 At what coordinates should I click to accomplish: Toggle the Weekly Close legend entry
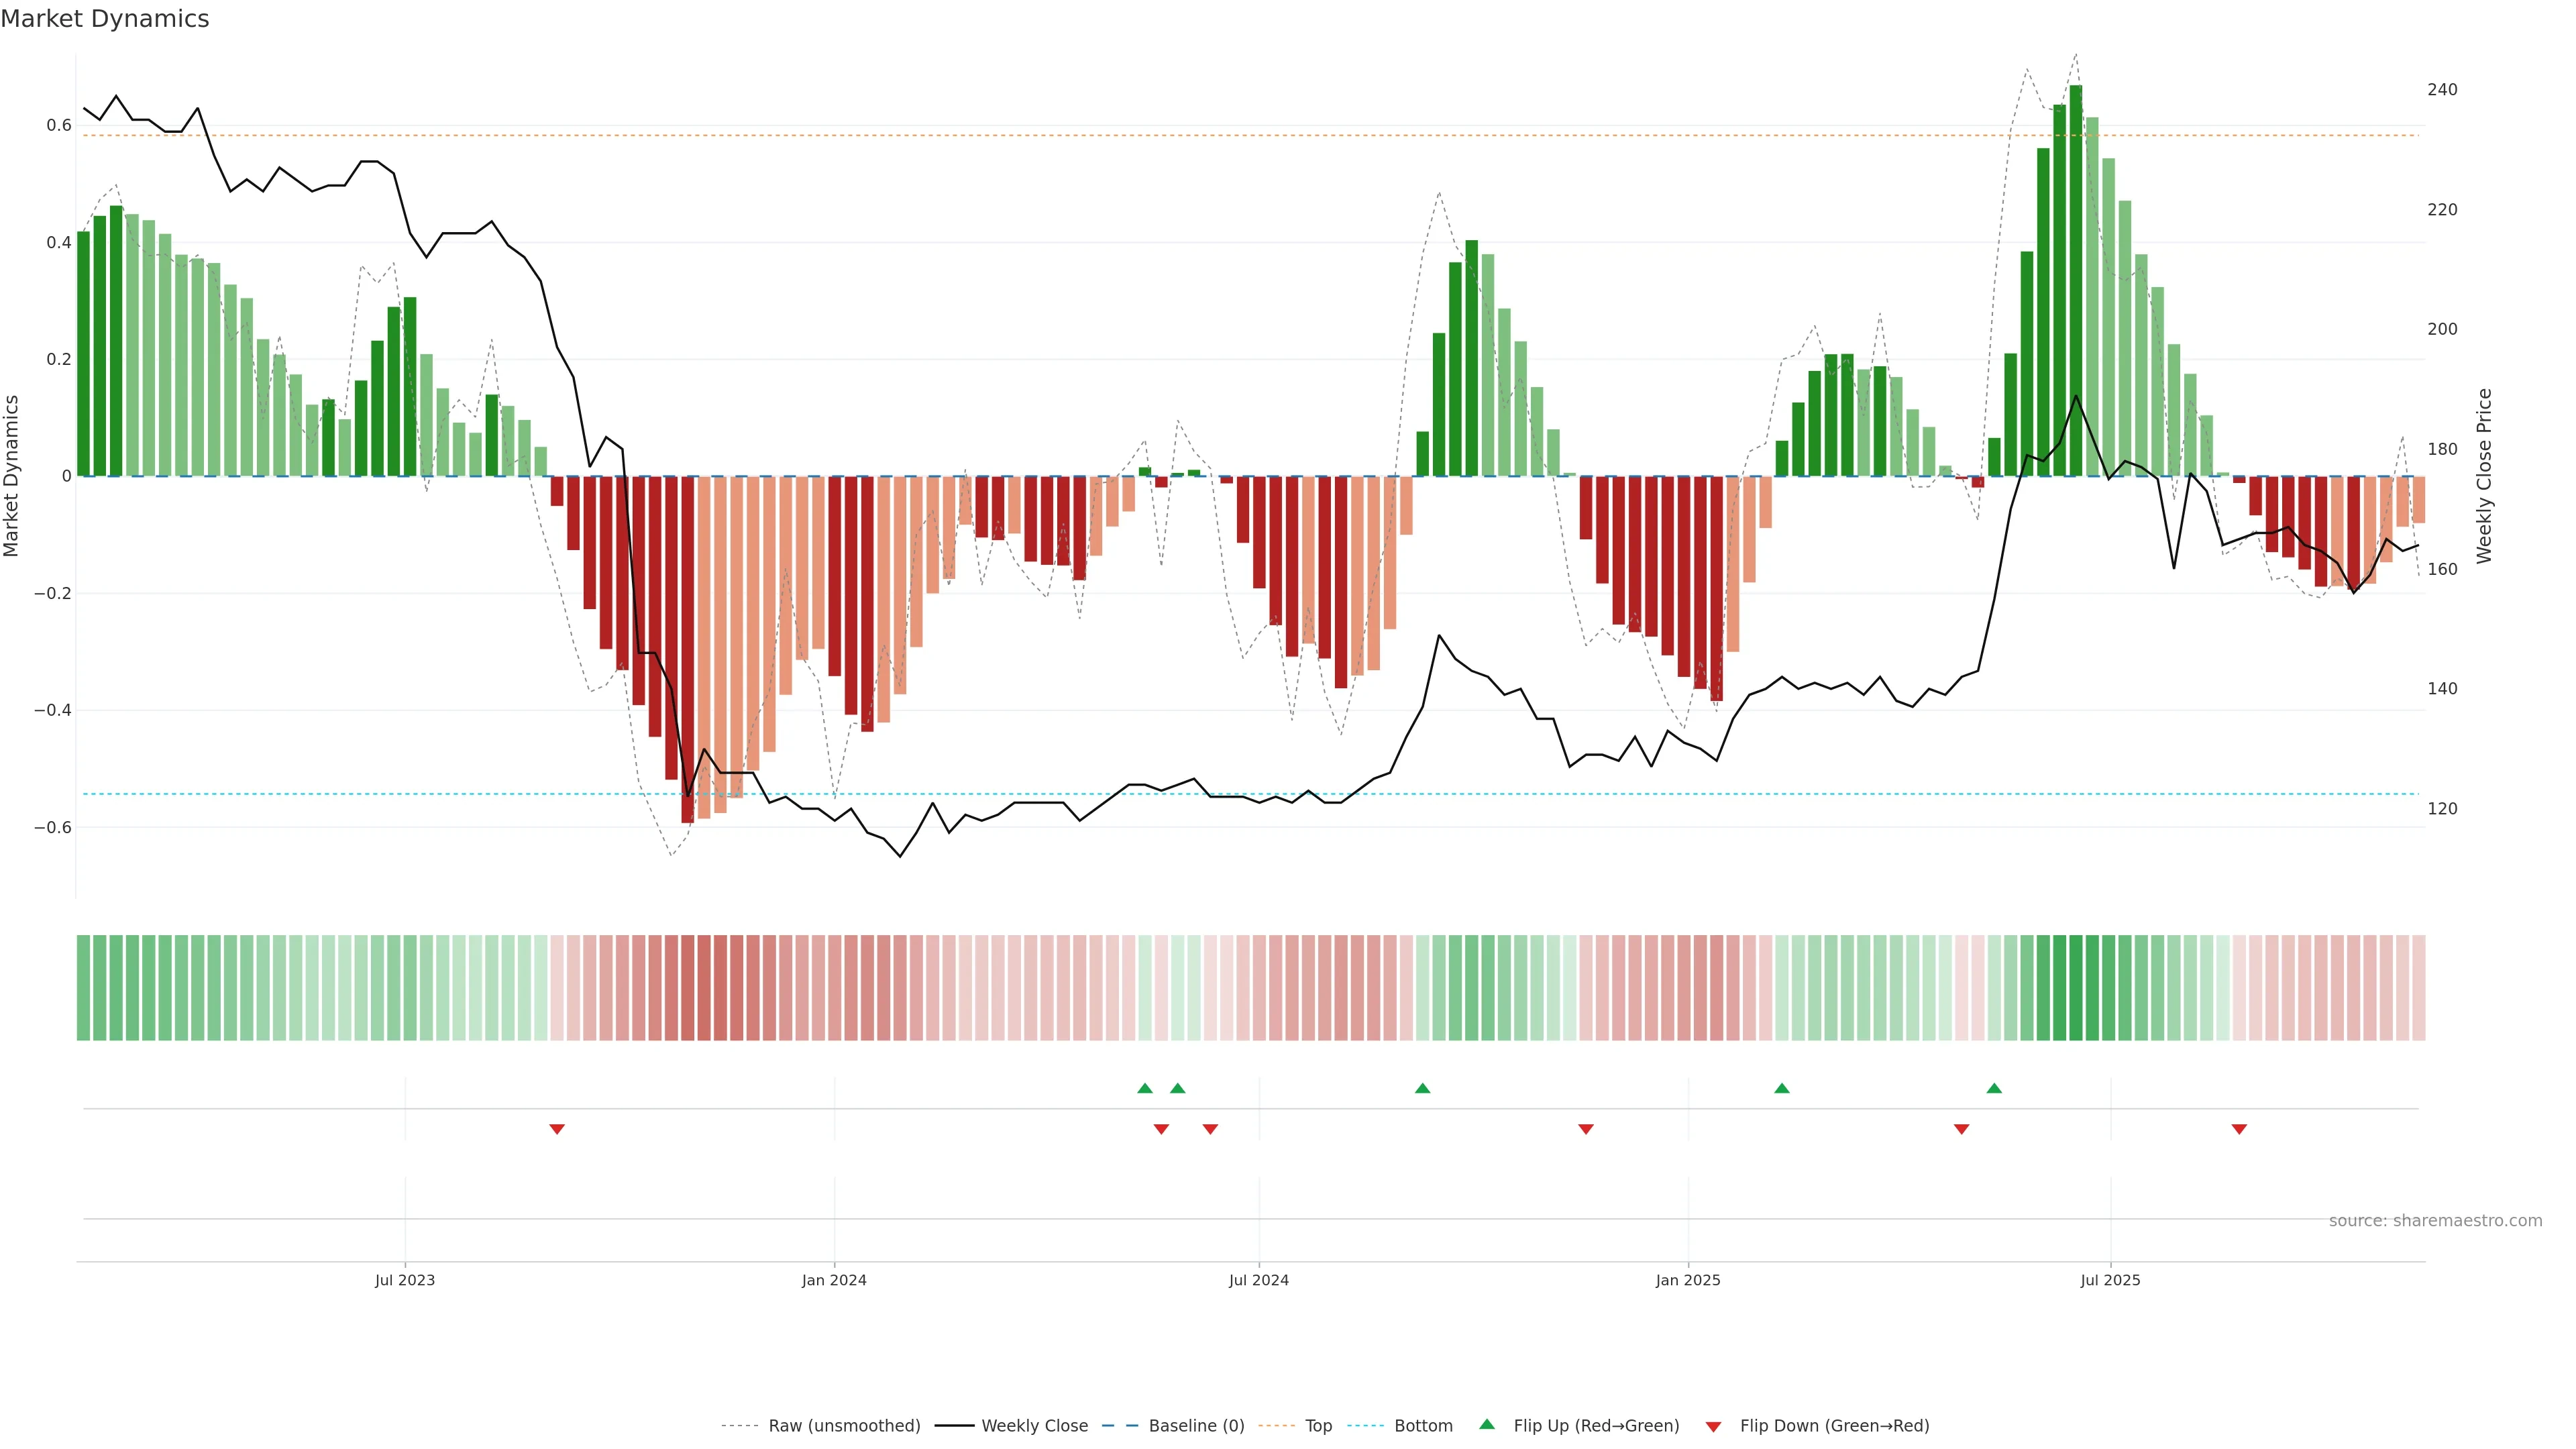click(1034, 1425)
